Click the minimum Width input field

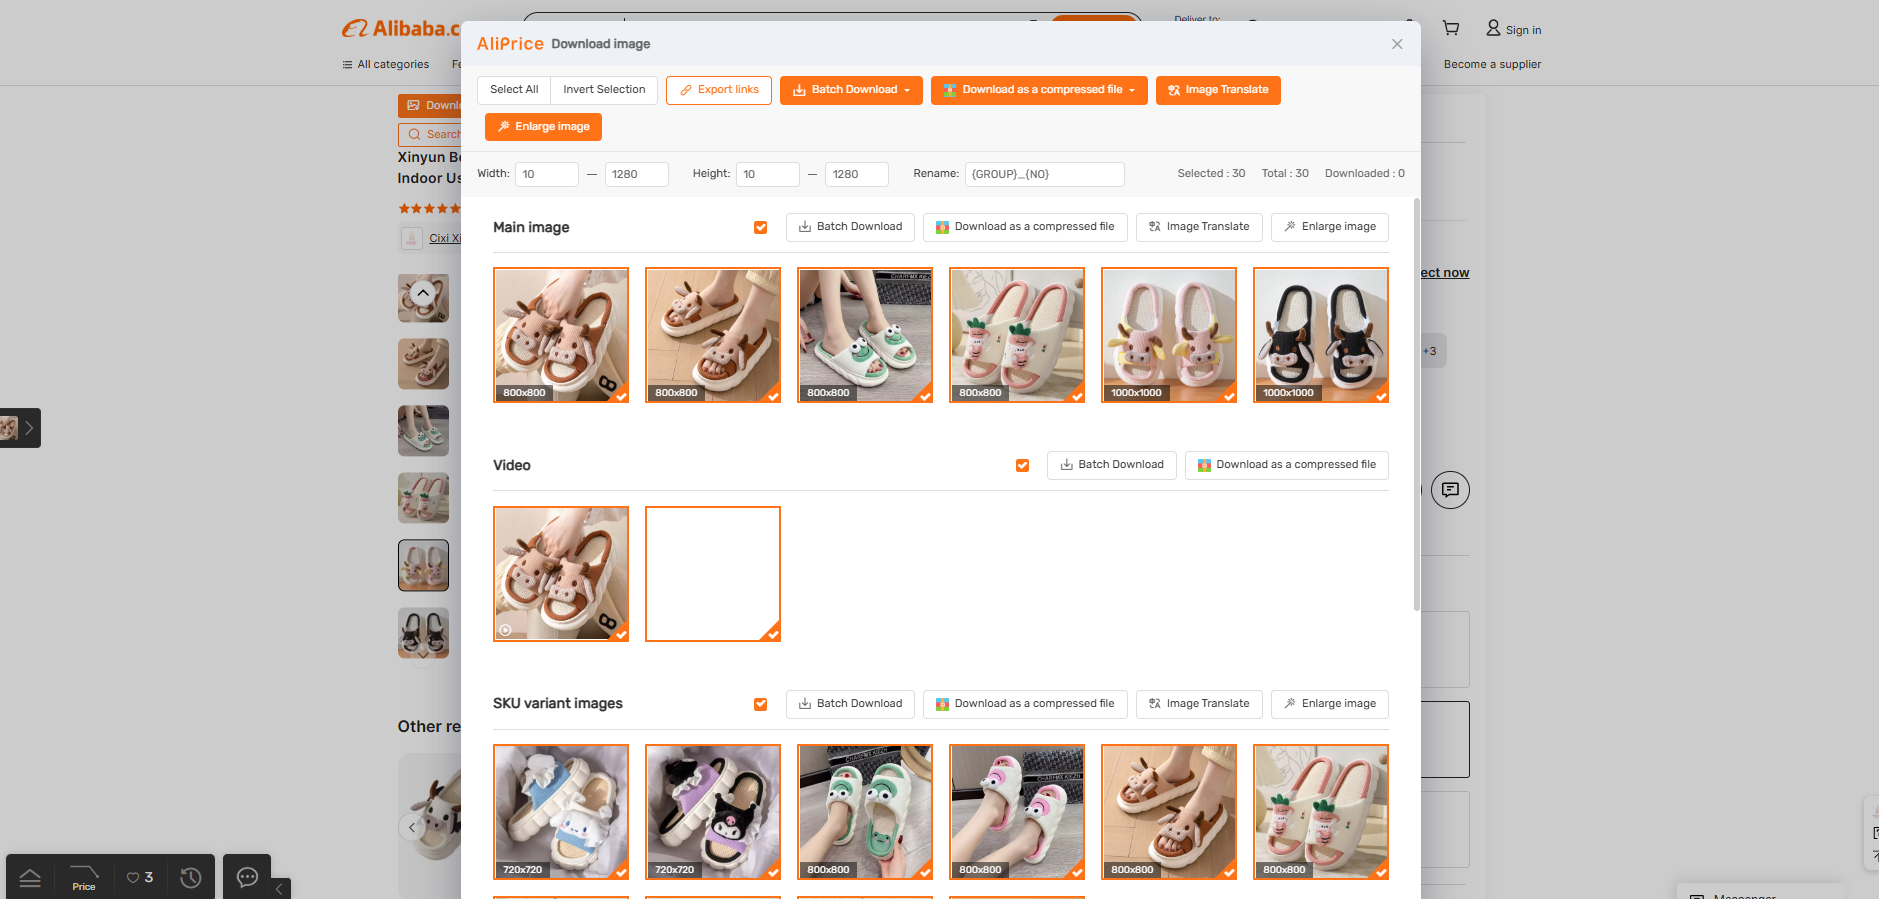coord(547,174)
